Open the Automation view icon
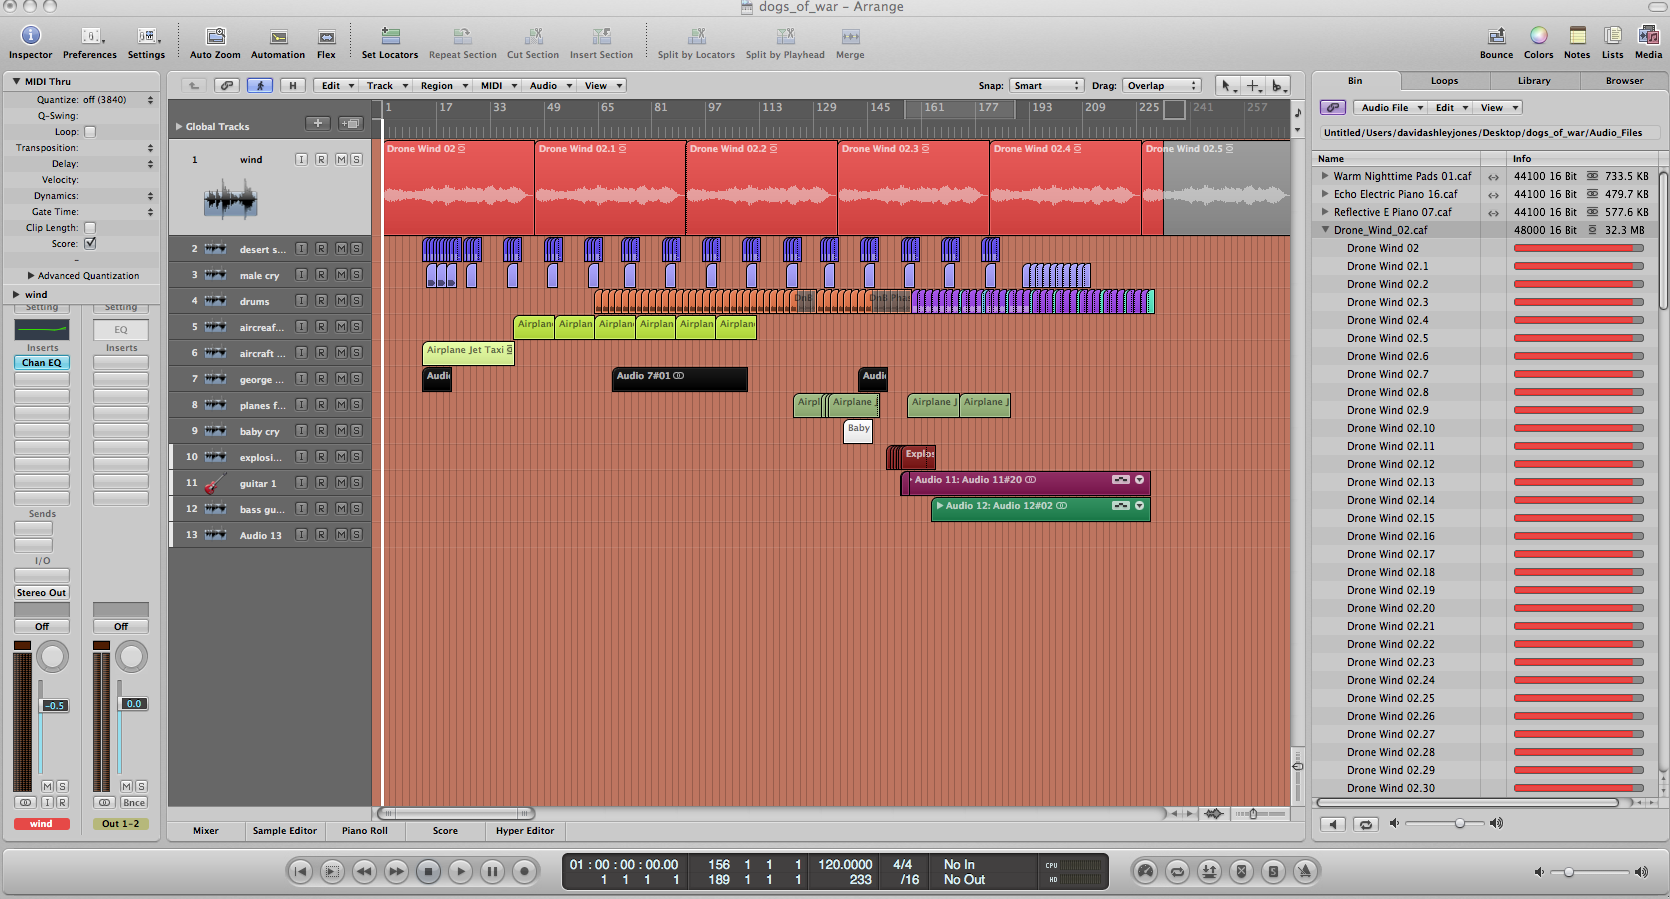1670x899 pixels. click(x=278, y=37)
